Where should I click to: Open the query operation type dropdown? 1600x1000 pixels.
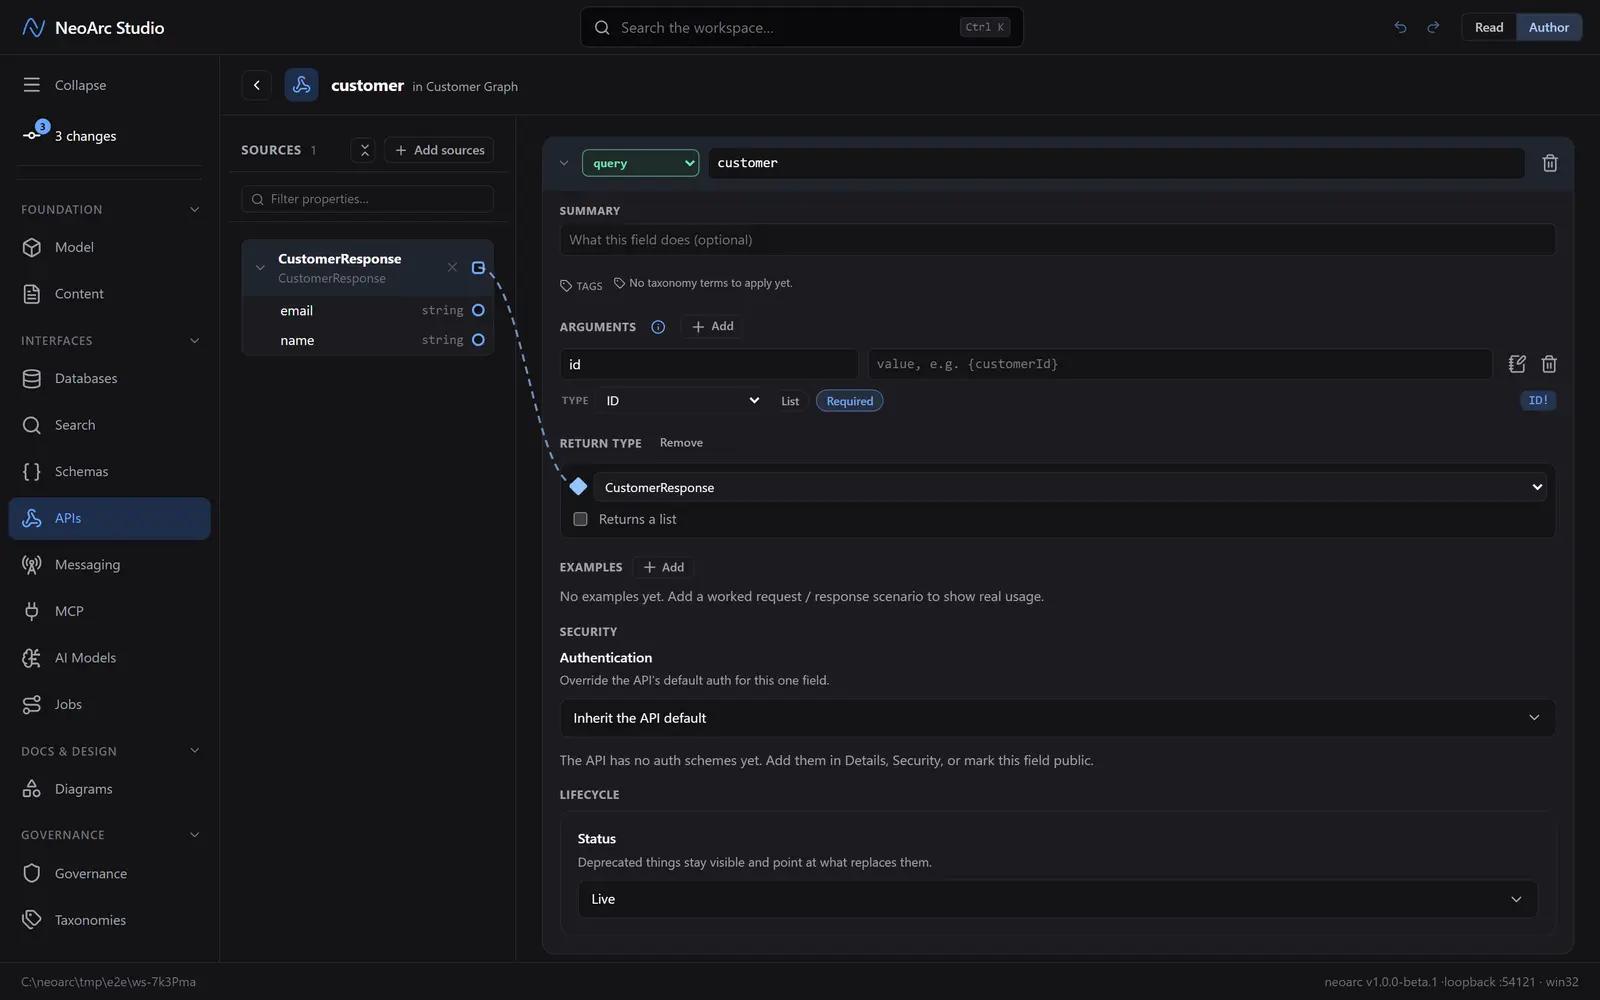click(640, 163)
